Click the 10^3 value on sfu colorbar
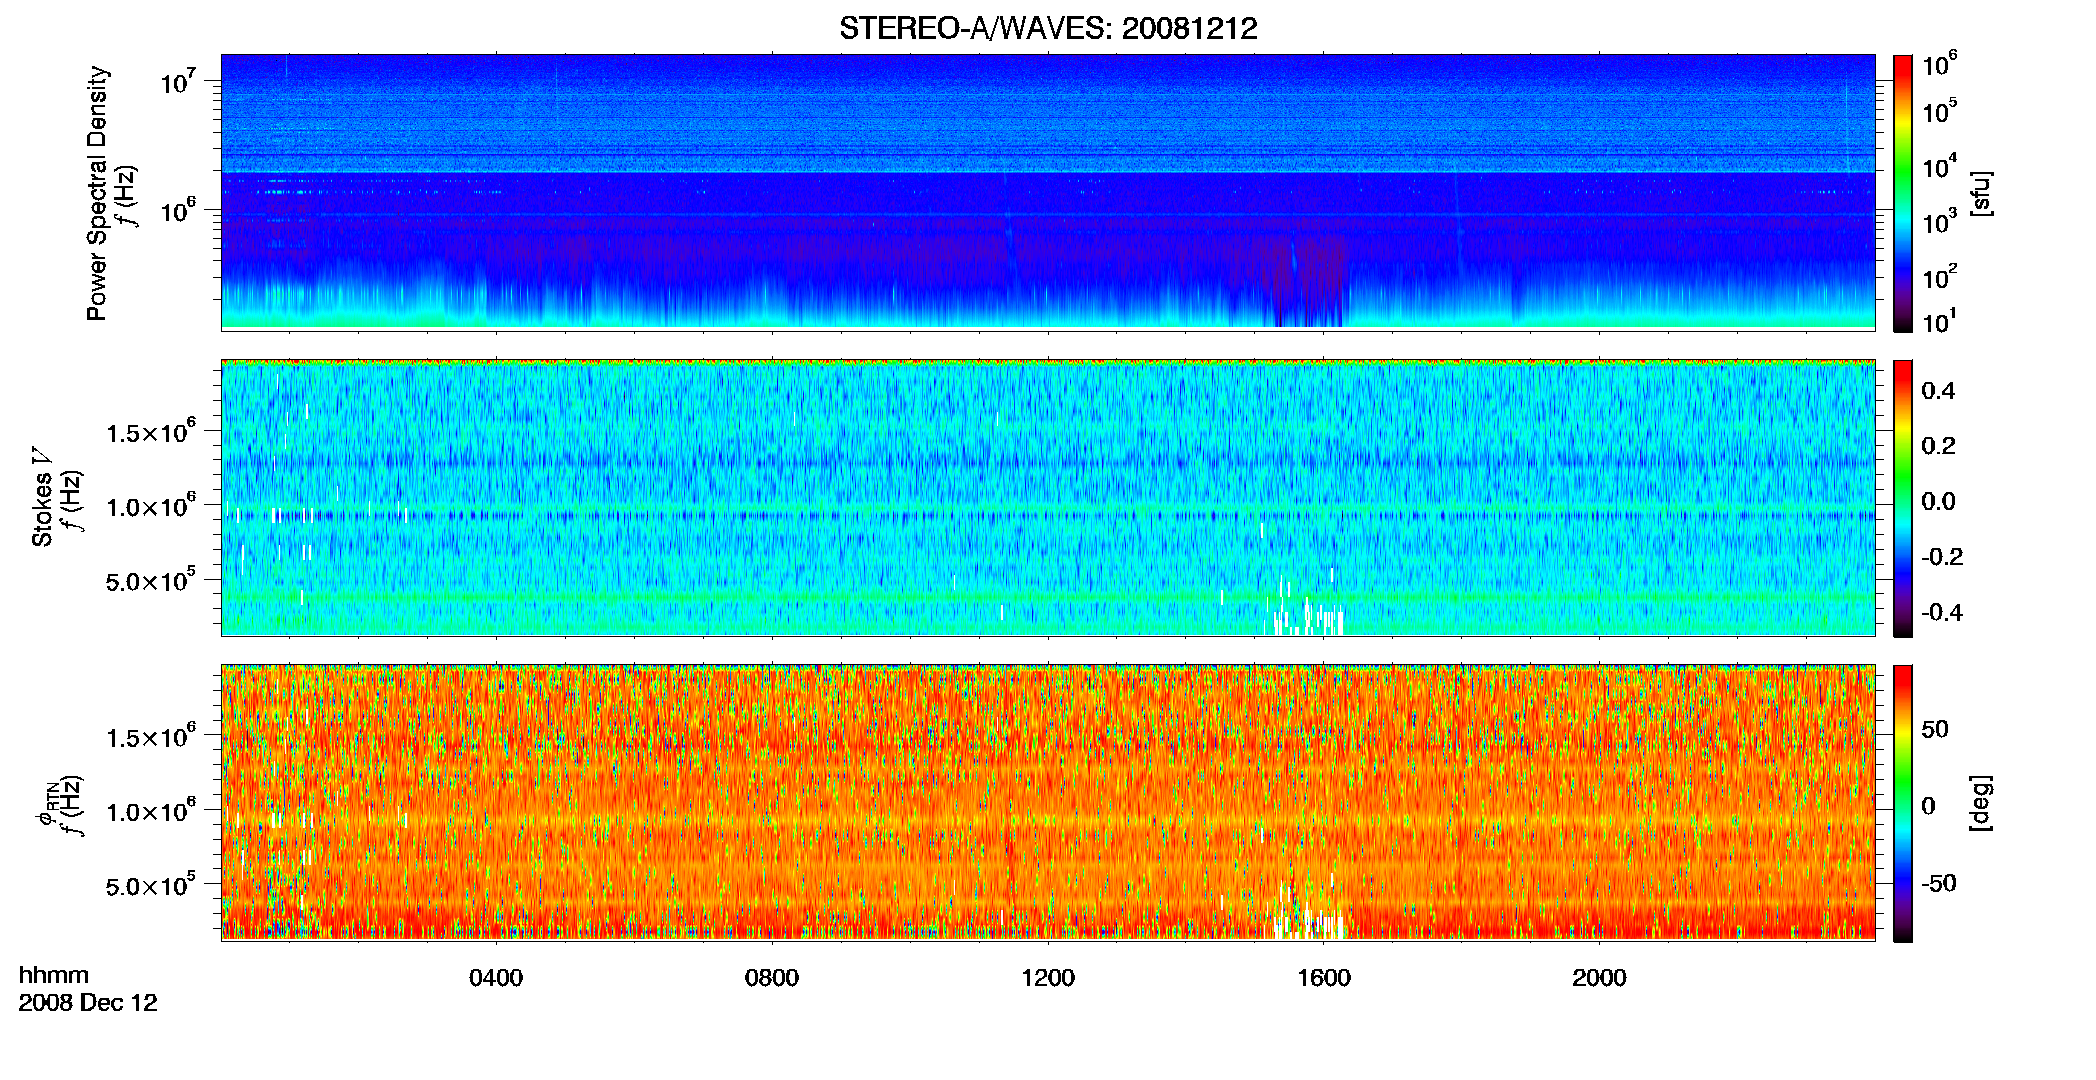 tap(1940, 221)
